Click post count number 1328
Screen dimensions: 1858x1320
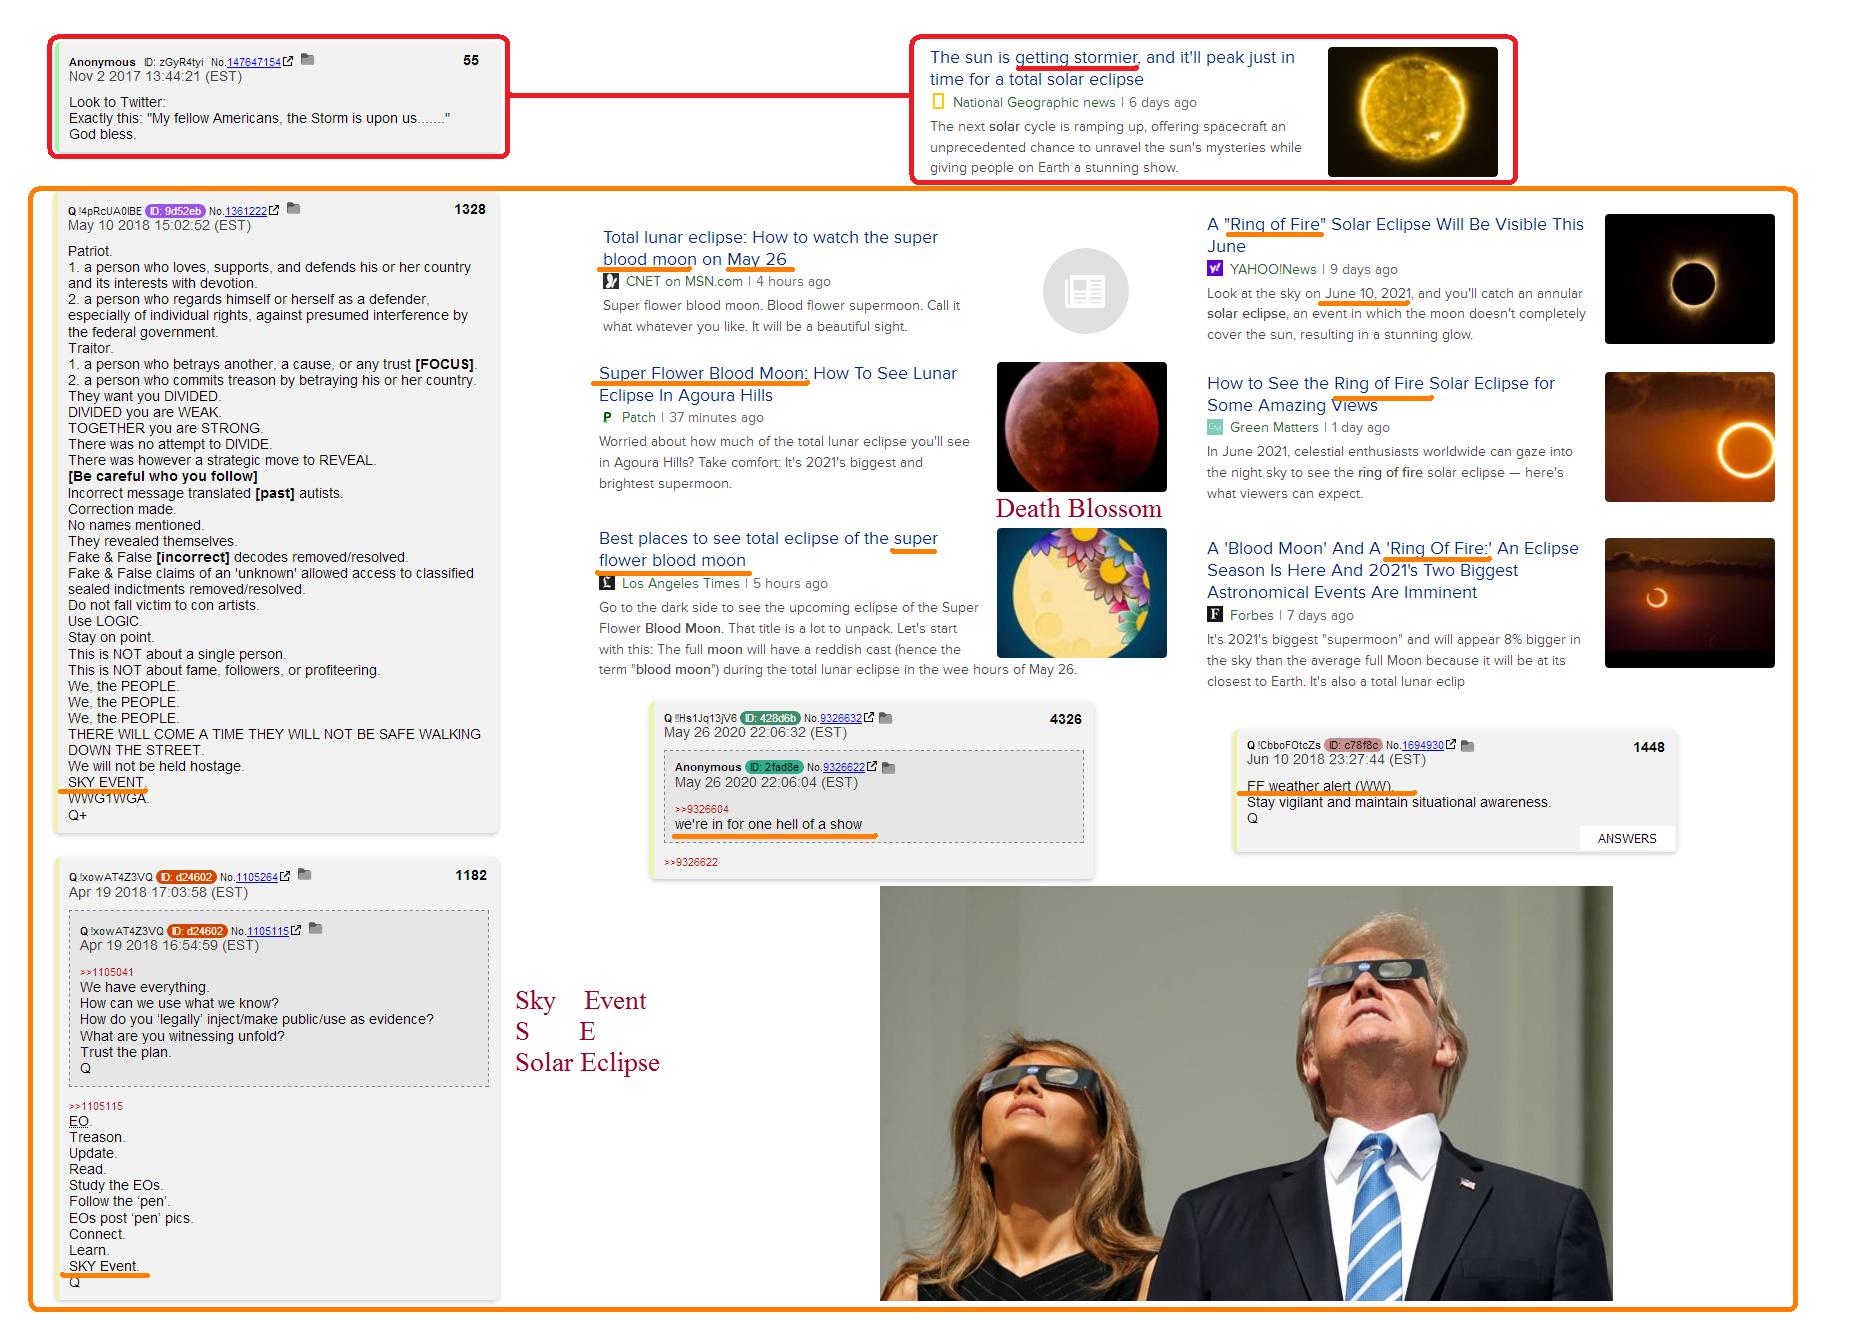click(470, 209)
